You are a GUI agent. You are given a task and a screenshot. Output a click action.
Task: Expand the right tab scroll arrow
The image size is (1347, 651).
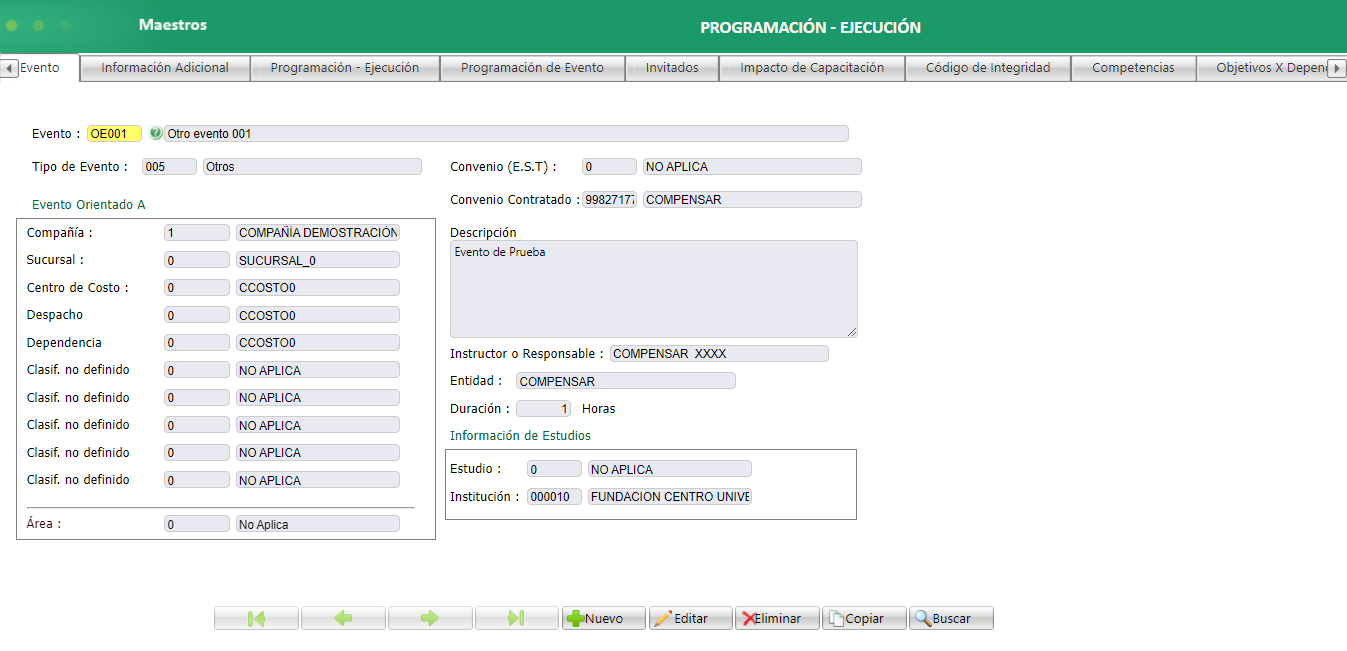pyautogui.click(x=1338, y=67)
